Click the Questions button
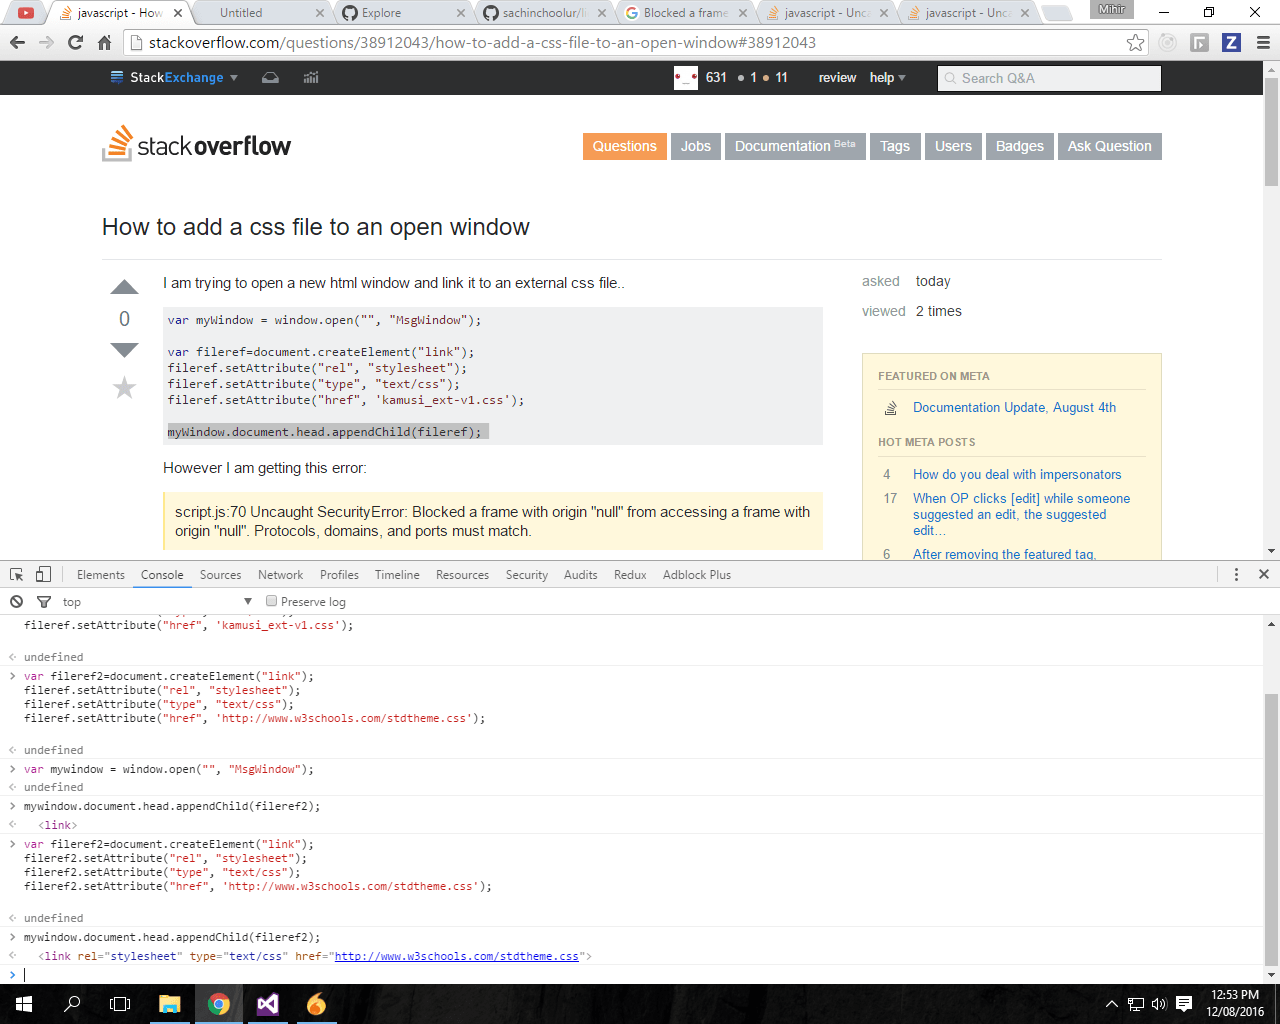The image size is (1280, 1024). coord(624,146)
